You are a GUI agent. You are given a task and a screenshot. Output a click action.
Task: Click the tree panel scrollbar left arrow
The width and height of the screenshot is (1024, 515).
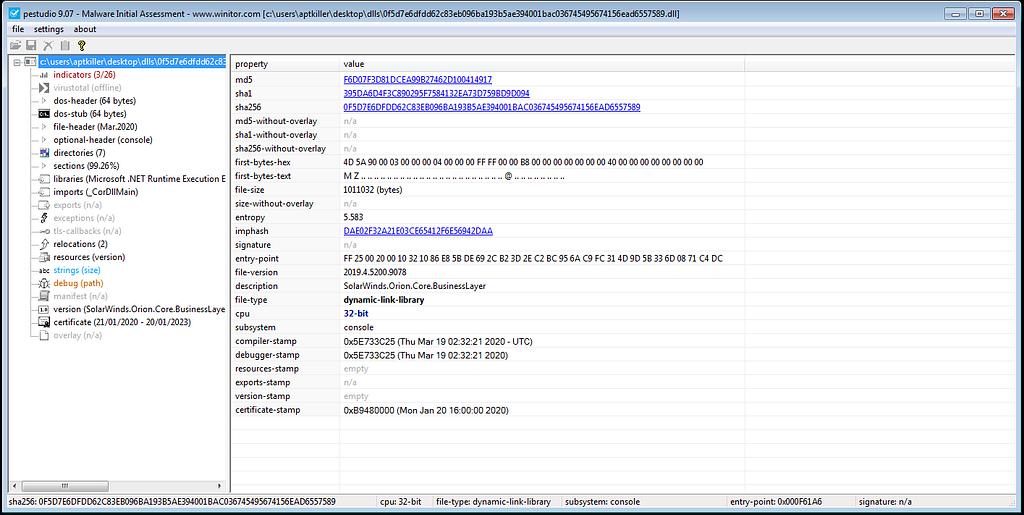tap(15, 486)
